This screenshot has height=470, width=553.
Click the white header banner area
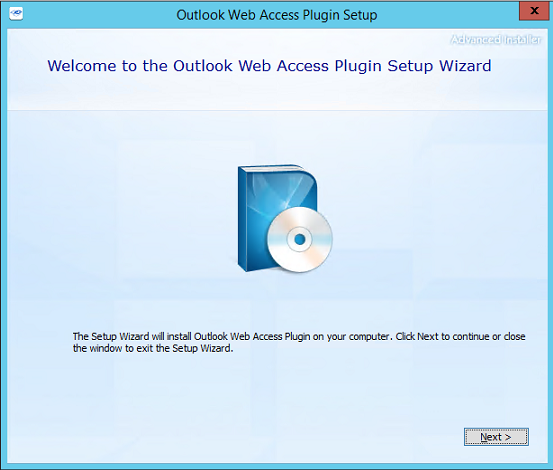[277, 70]
